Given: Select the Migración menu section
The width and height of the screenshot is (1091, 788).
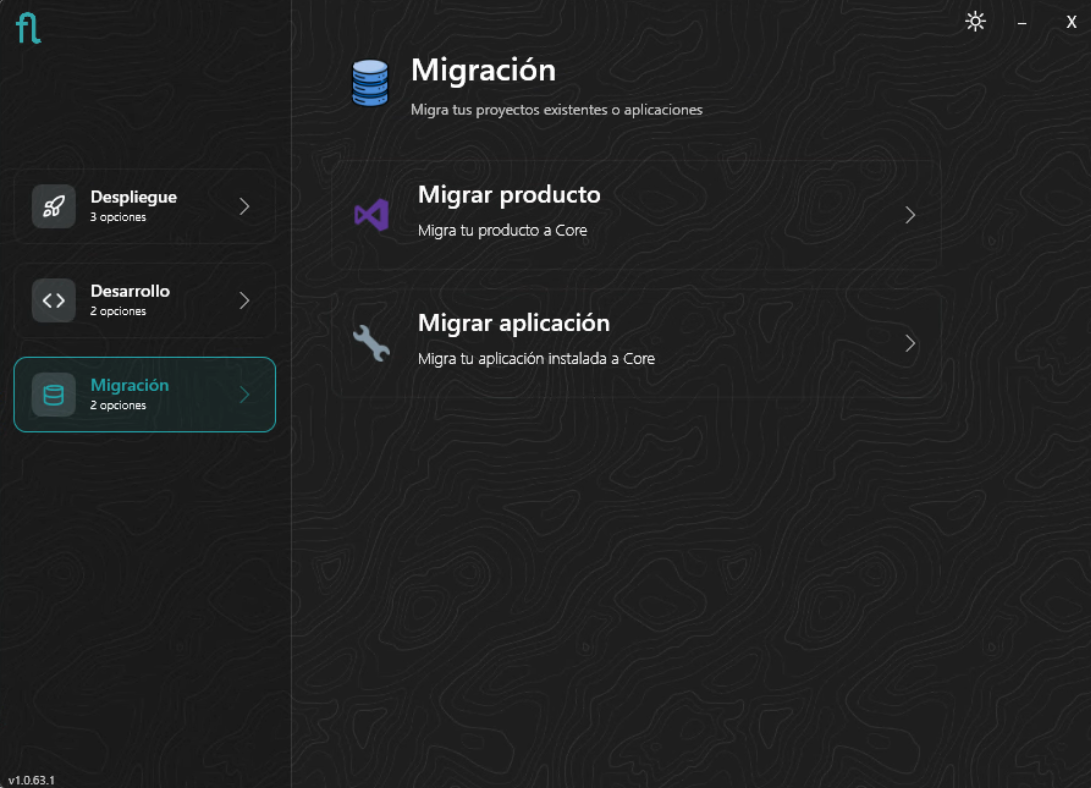Looking at the screenshot, I should (145, 394).
